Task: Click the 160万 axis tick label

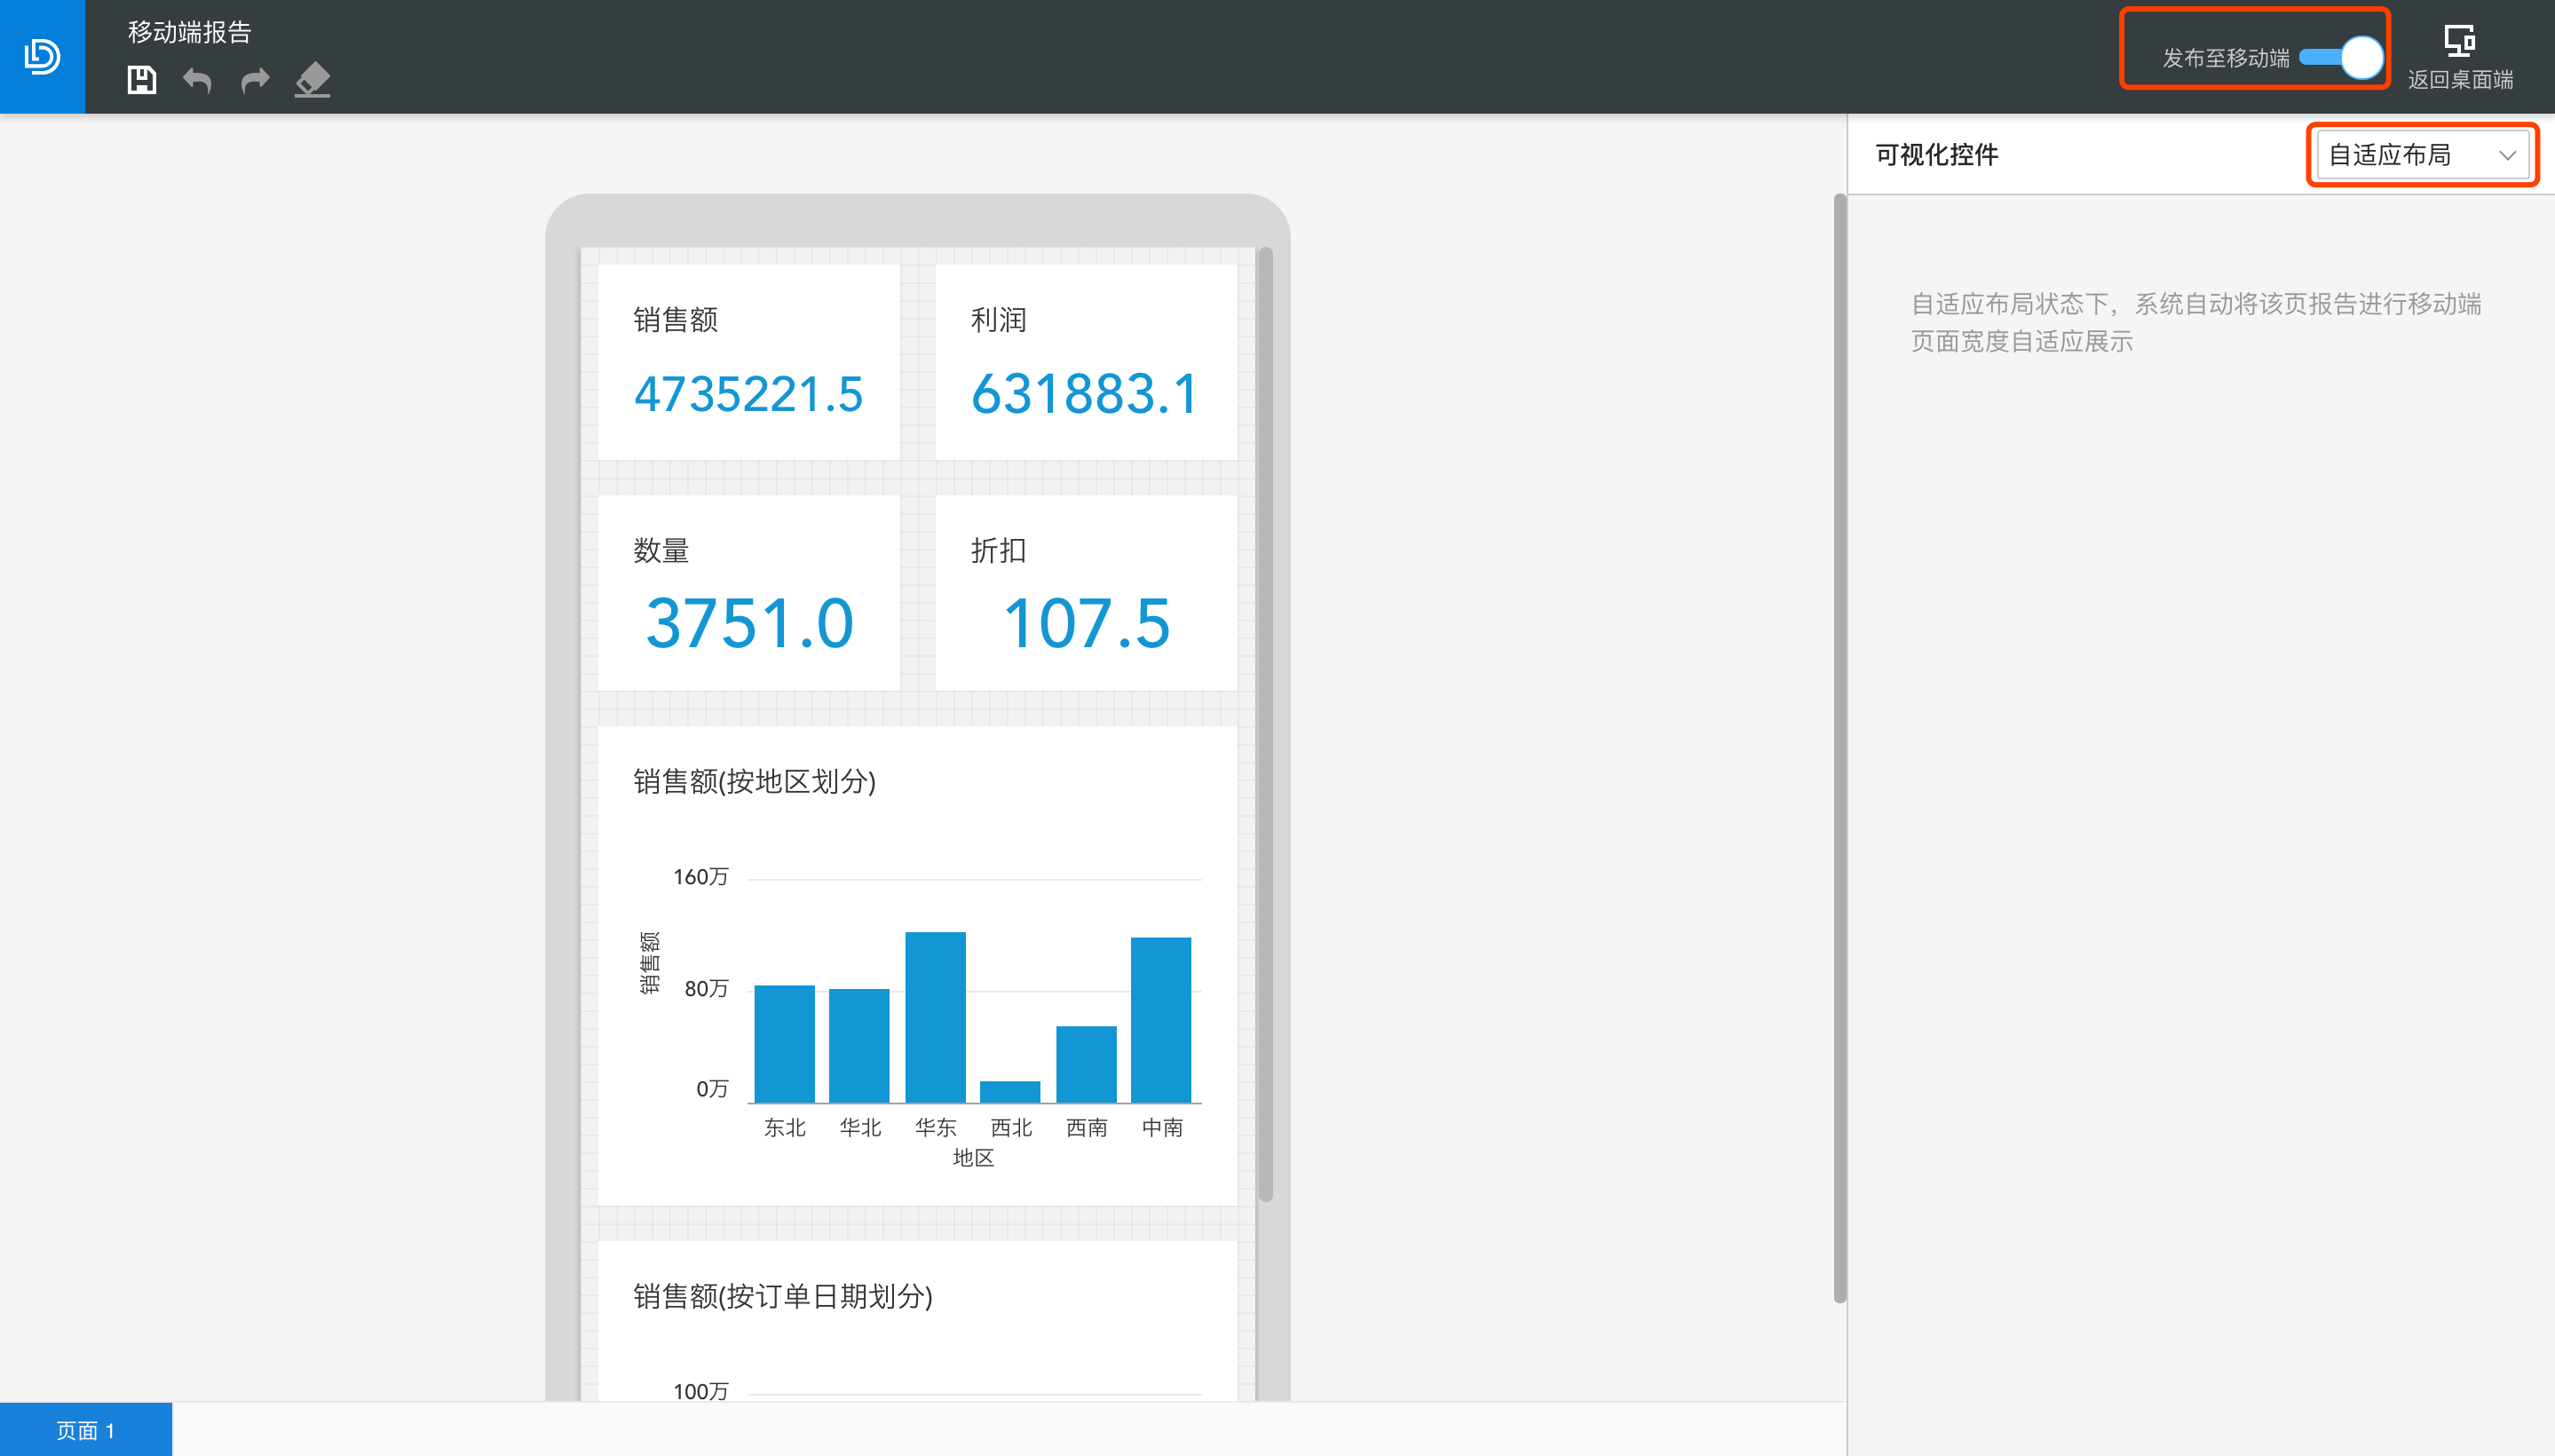Action: (700, 877)
